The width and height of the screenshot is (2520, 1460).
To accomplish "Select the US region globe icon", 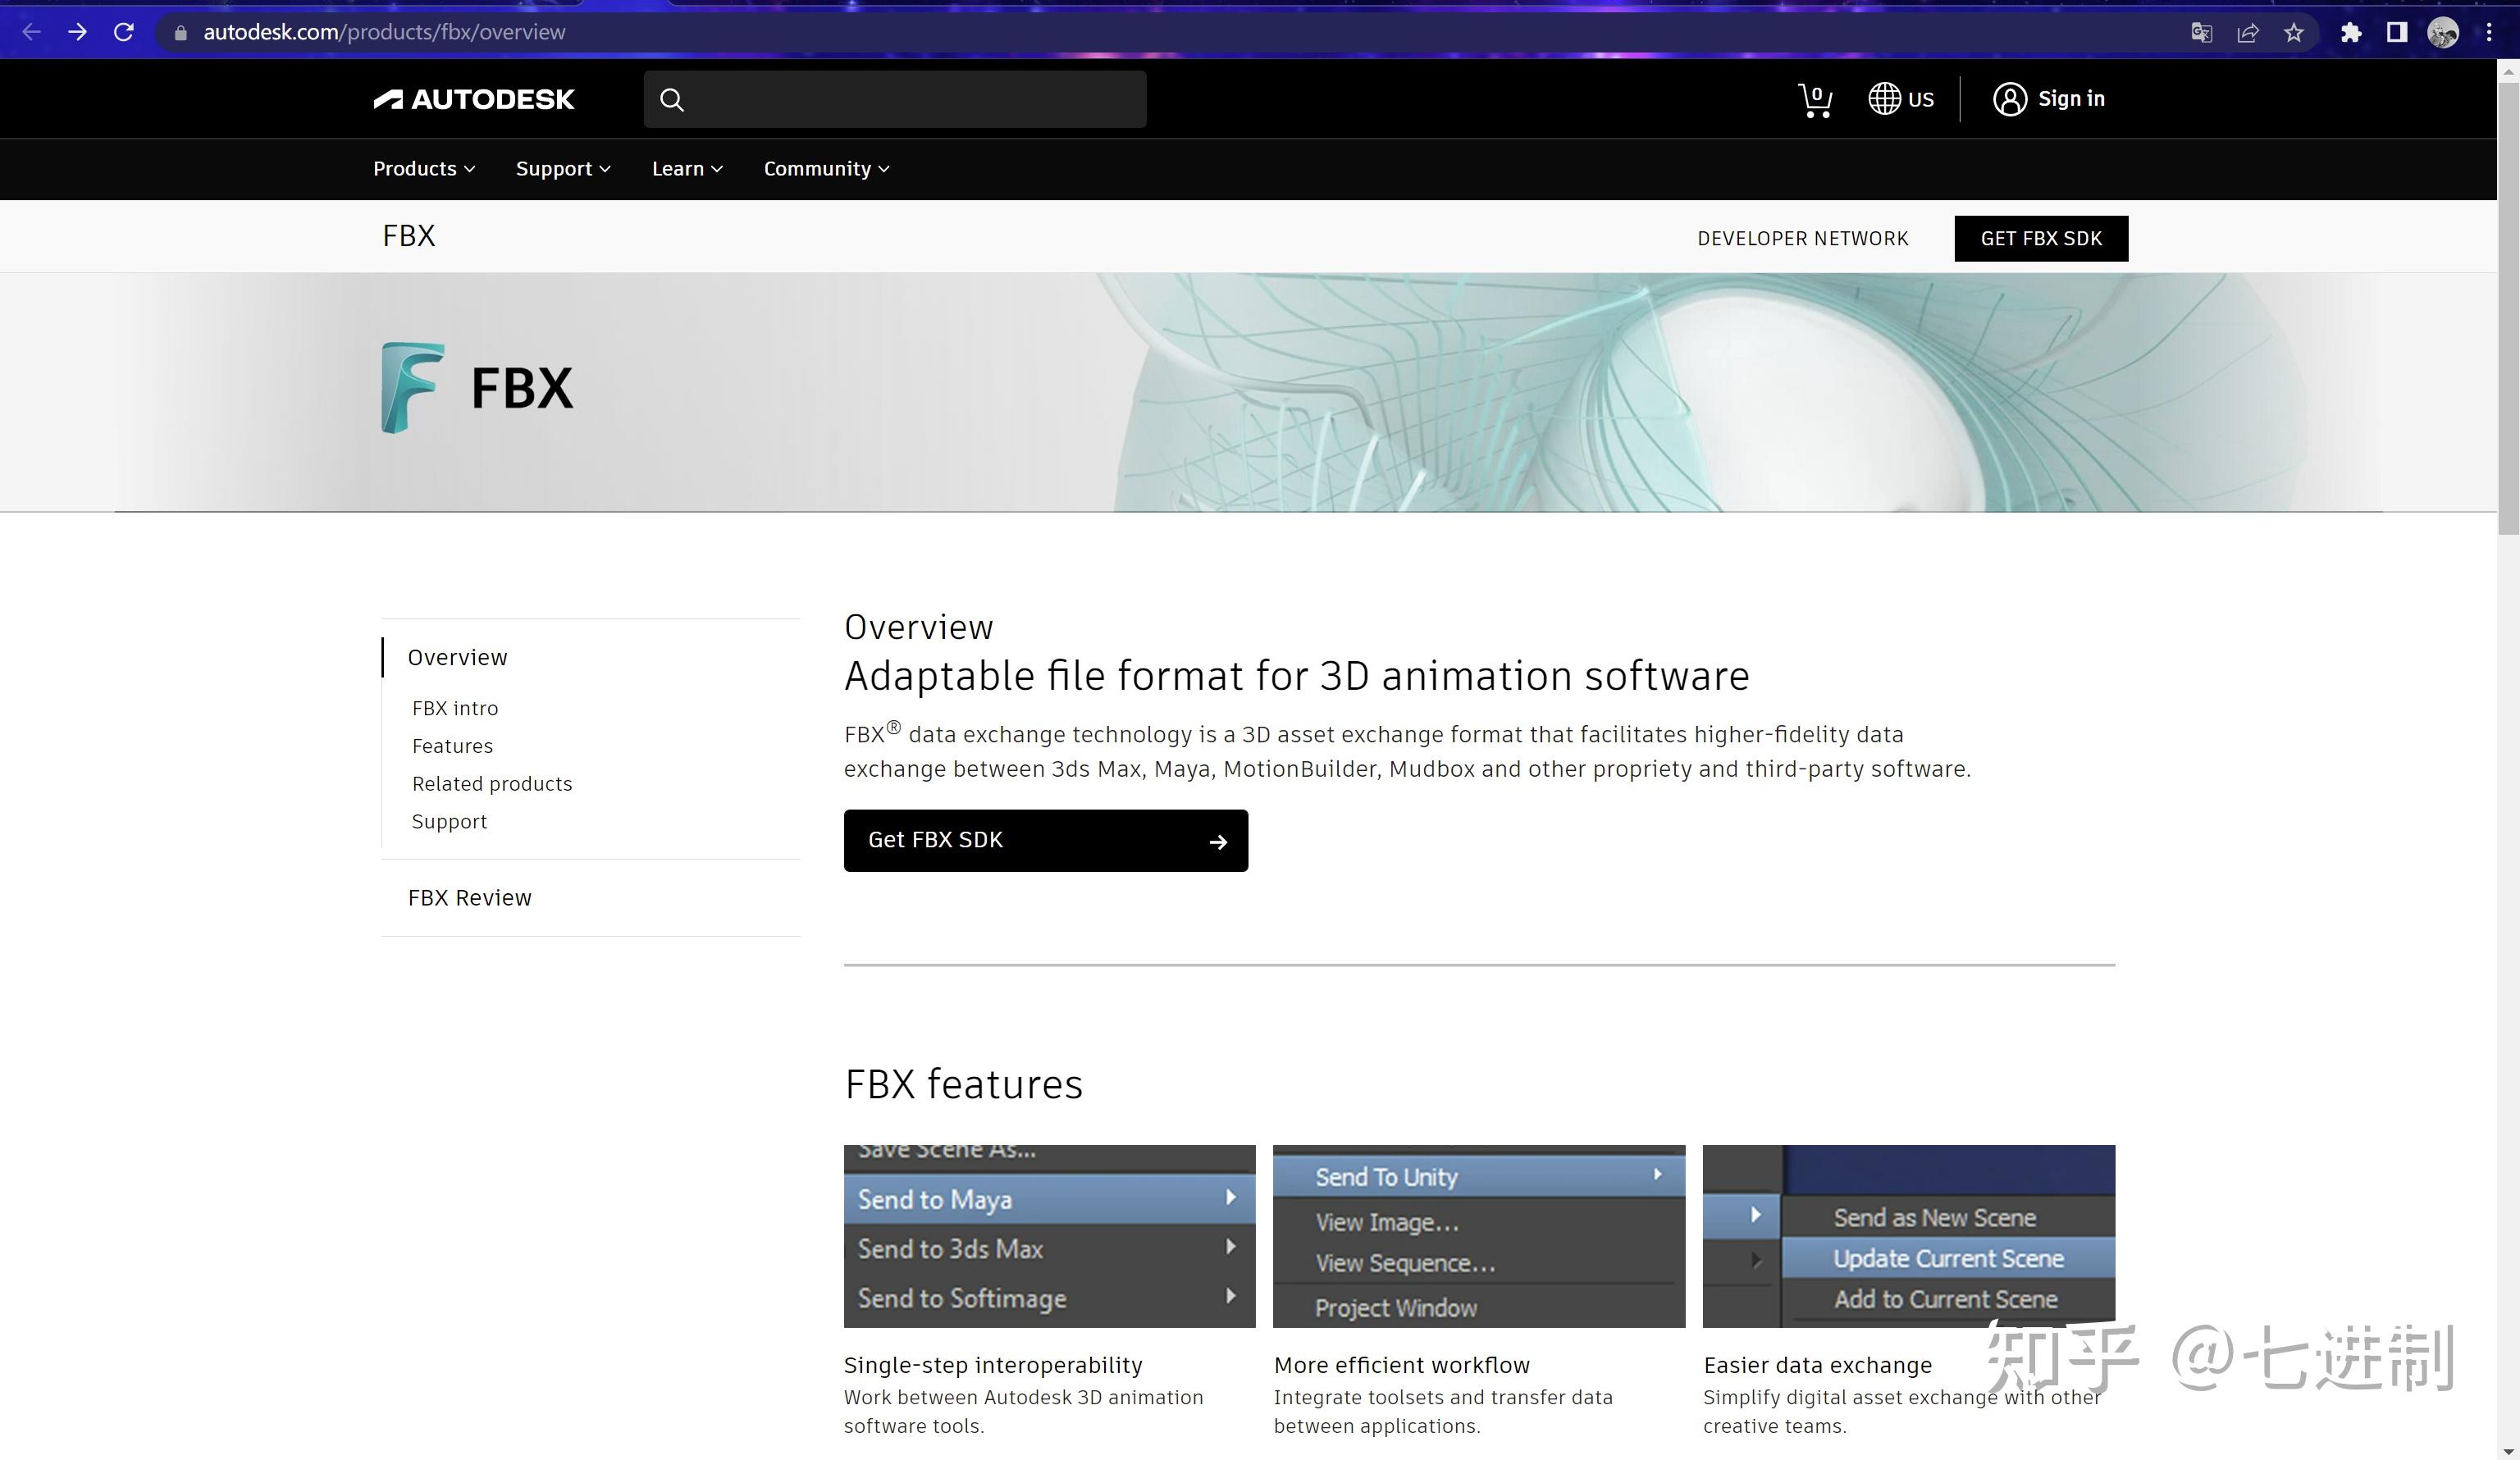I will point(1884,98).
